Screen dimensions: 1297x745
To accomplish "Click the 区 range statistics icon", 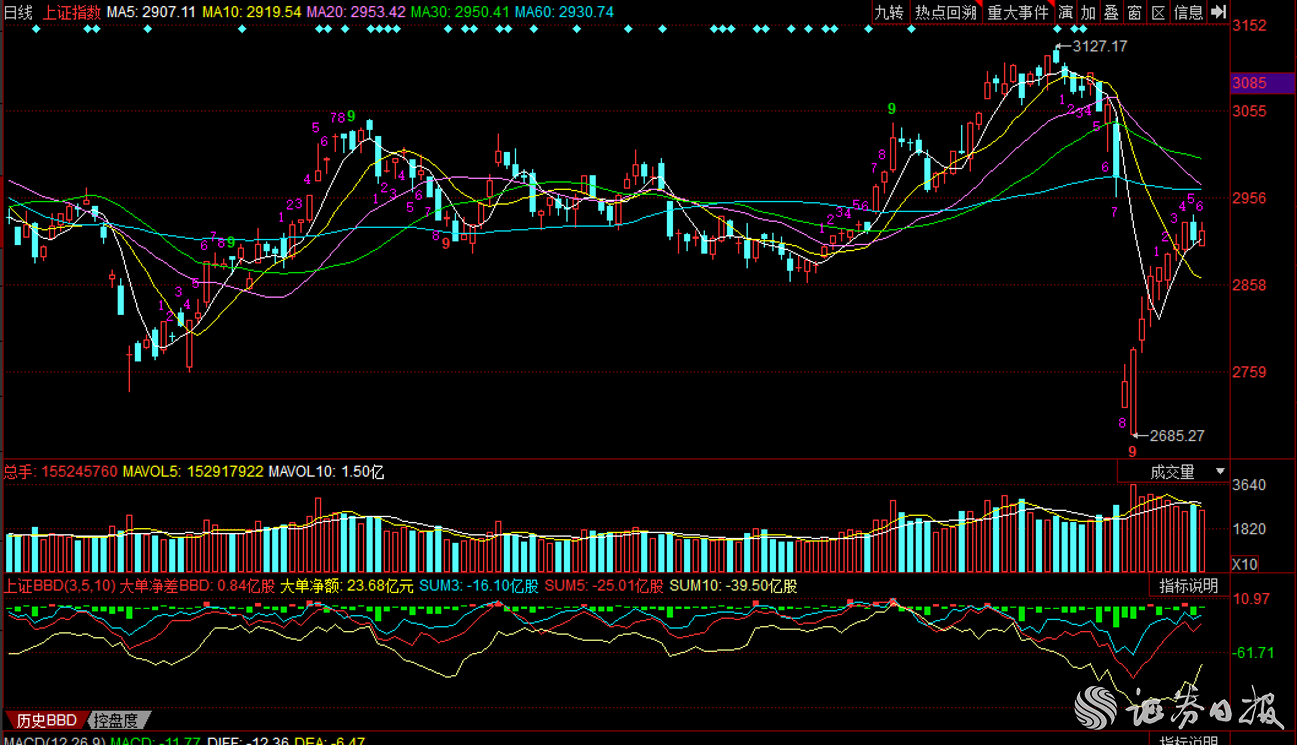I will pos(1158,12).
